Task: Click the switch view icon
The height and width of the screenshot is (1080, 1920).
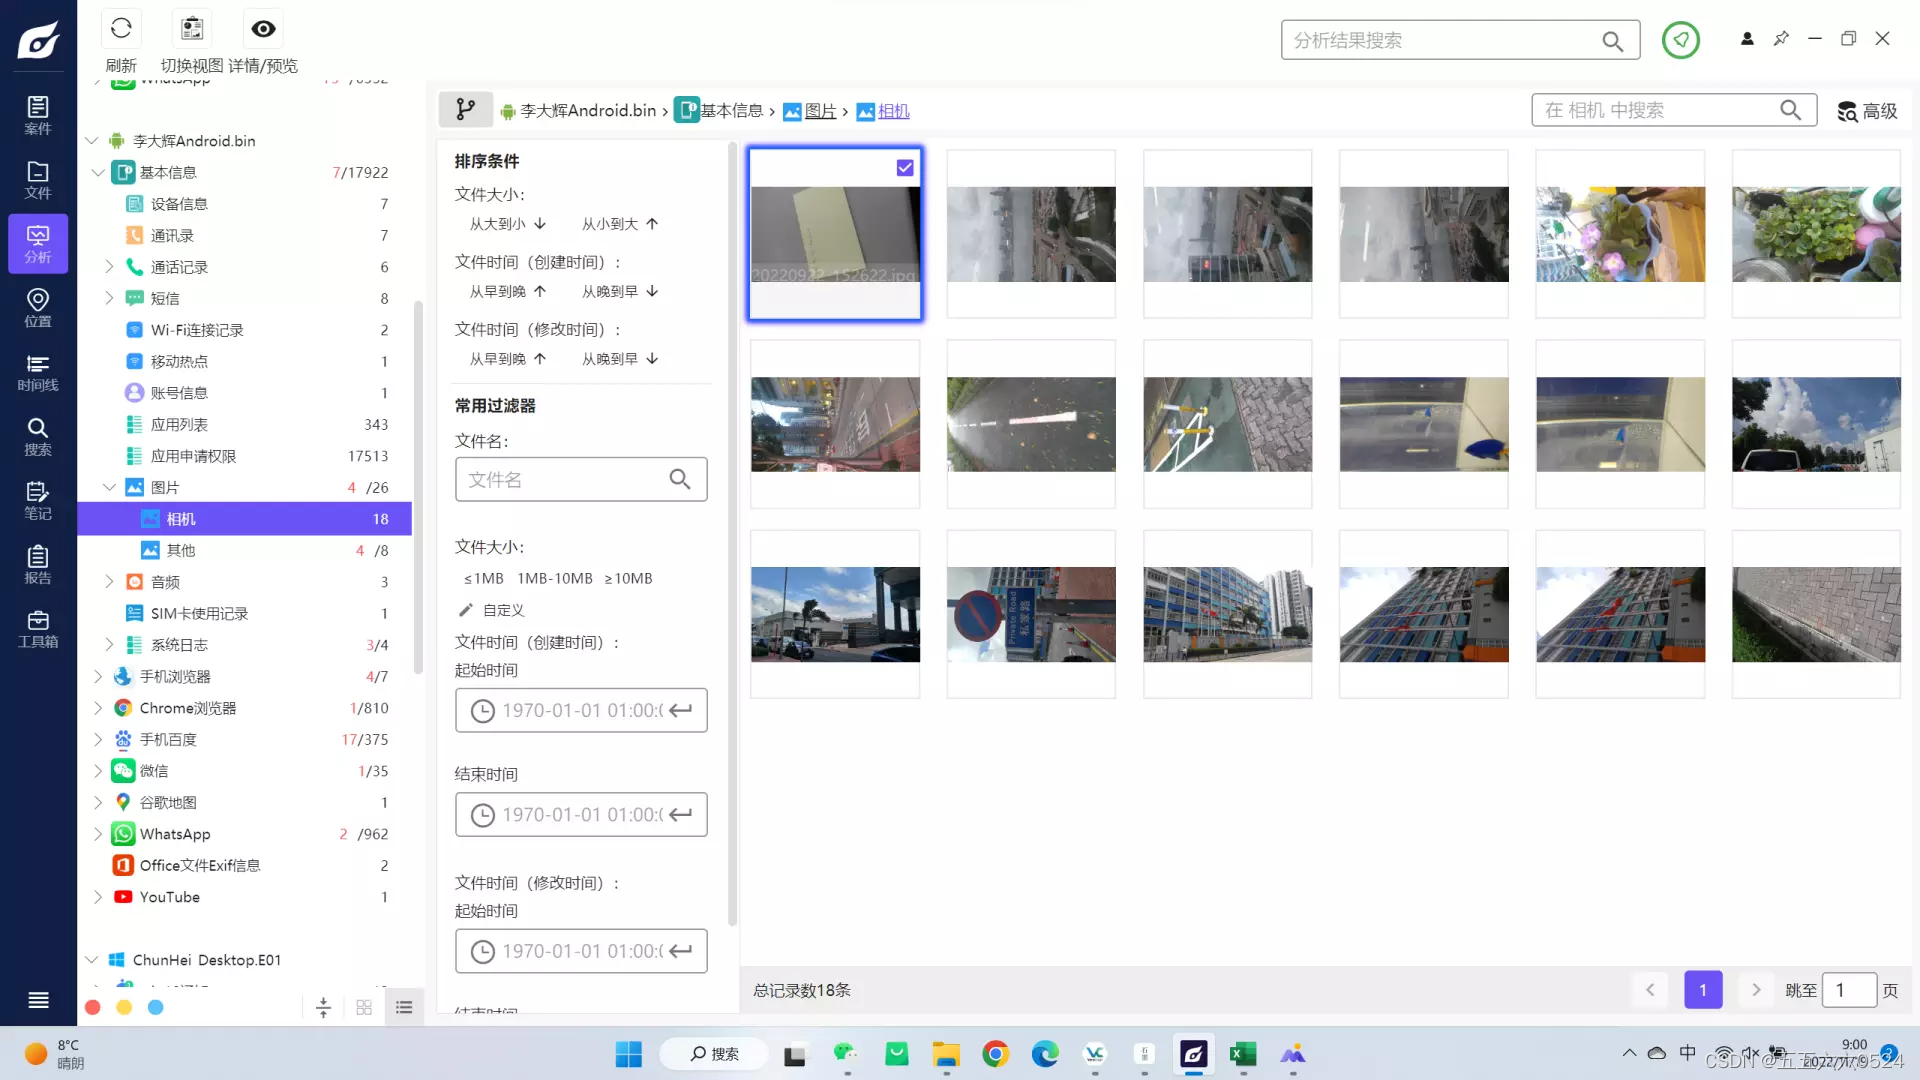Action: tap(192, 29)
